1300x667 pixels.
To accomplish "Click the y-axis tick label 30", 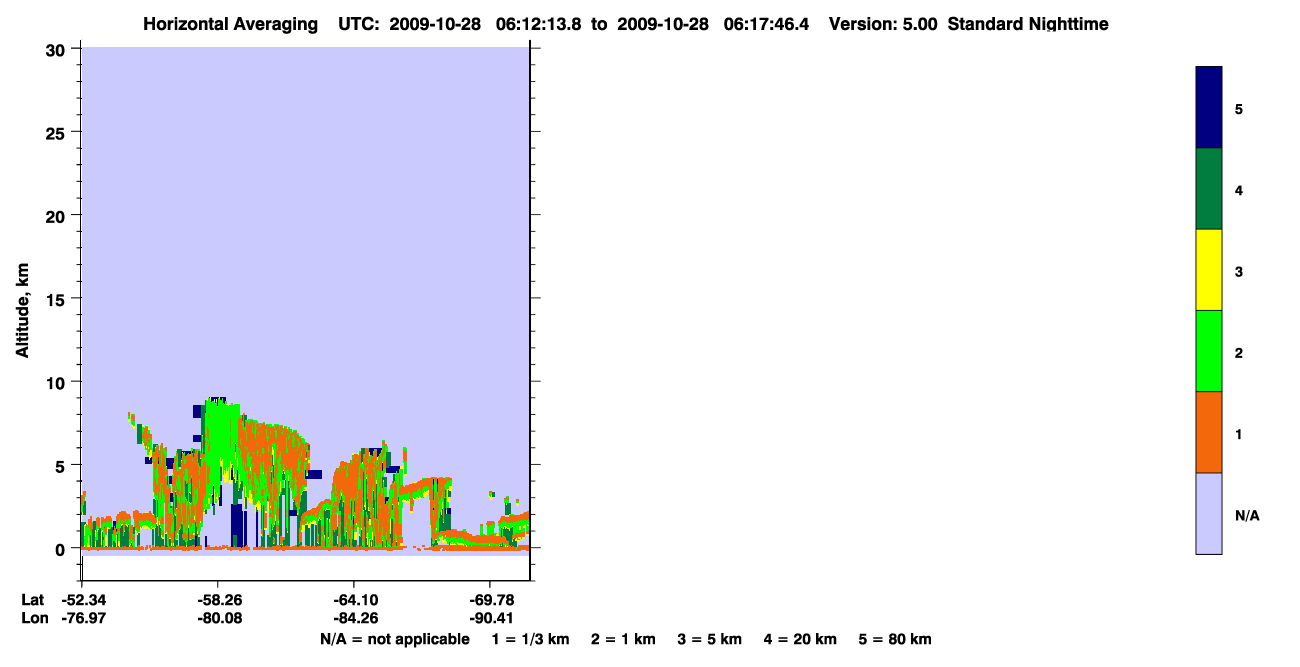I will click(58, 49).
